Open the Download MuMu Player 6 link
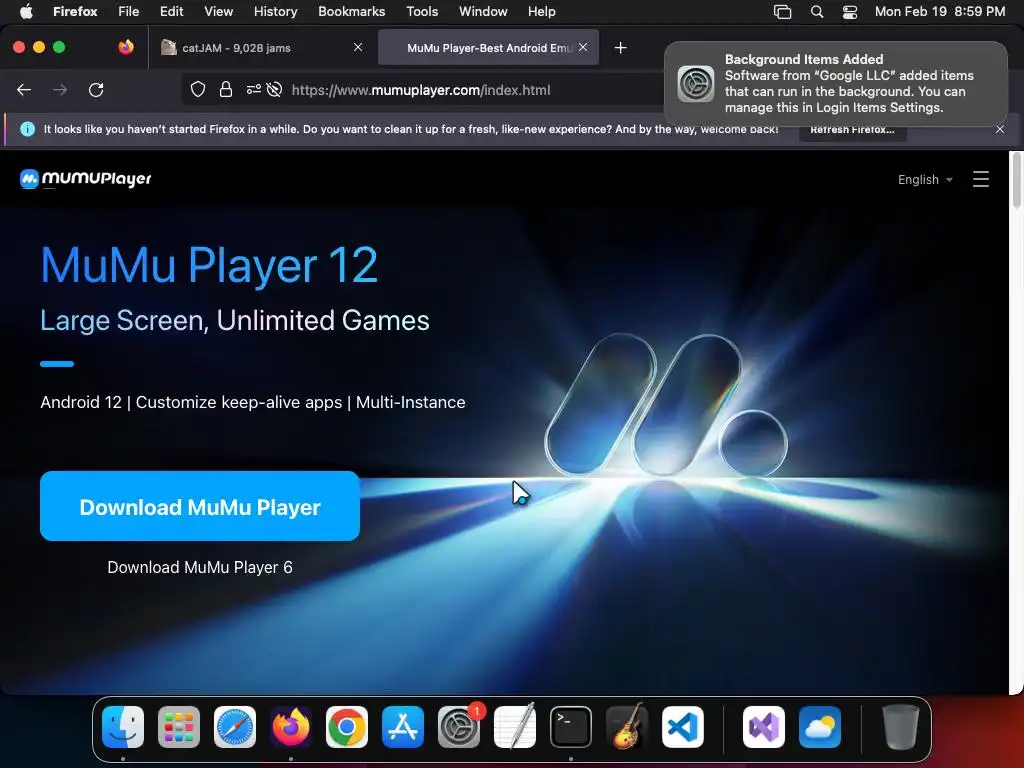 click(200, 568)
